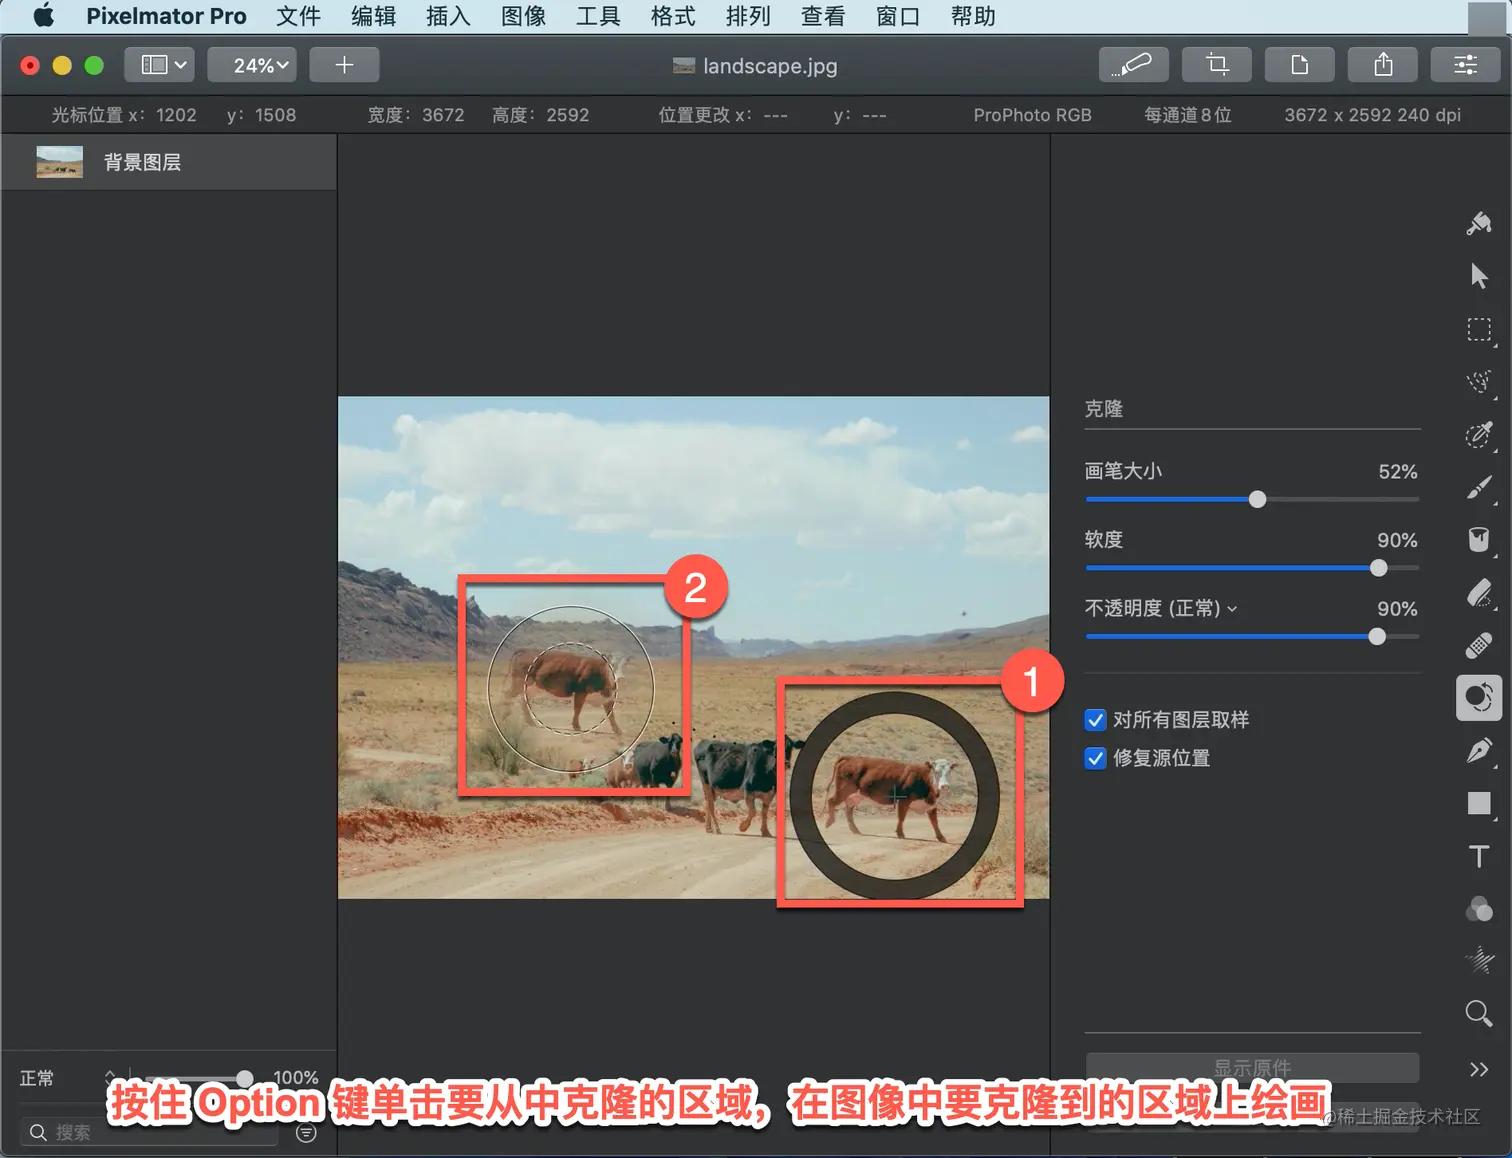Click the 克隆 panel heading

click(x=1104, y=409)
